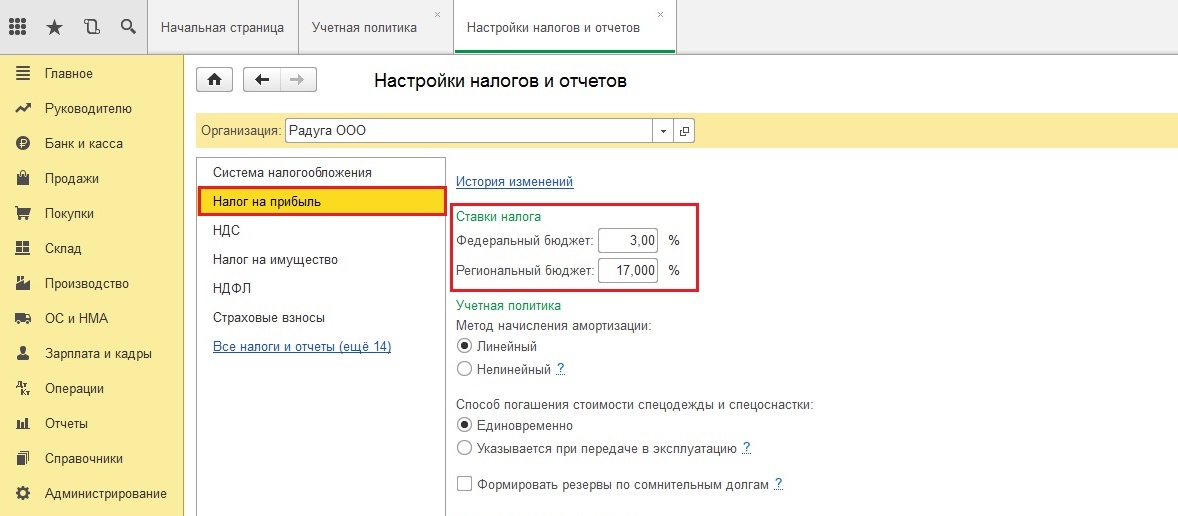
Task: Click the Главное hamburger icon
Action: tap(23, 74)
